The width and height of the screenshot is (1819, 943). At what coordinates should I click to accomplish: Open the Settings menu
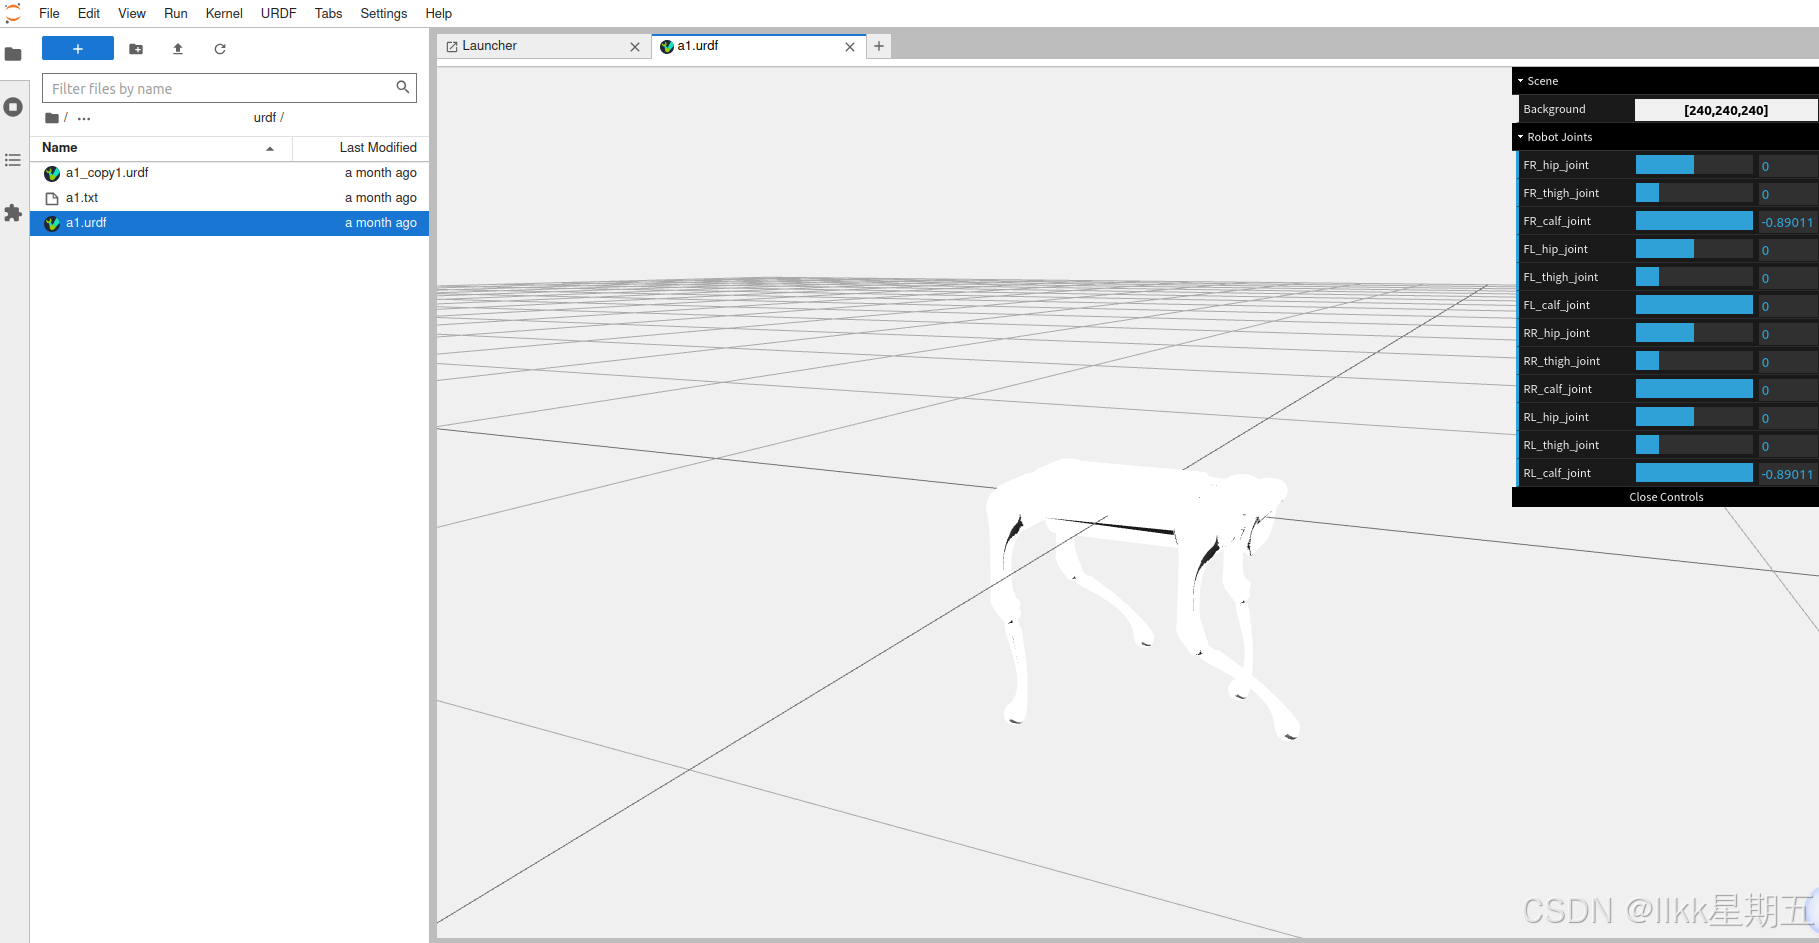coord(384,13)
